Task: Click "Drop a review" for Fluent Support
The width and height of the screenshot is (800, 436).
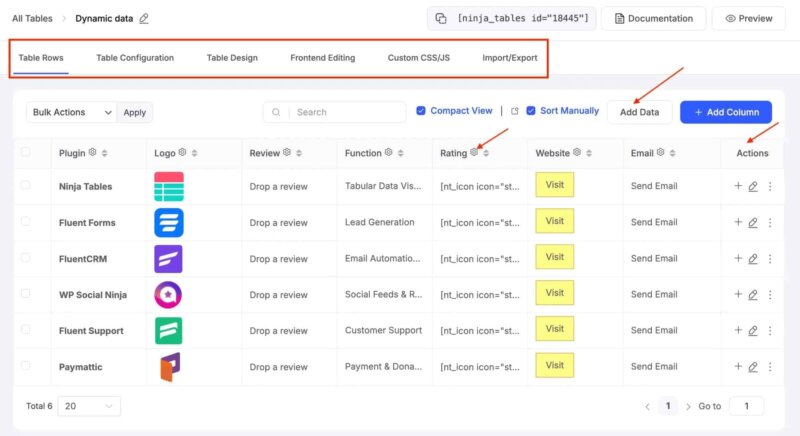Action: pyautogui.click(x=279, y=331)
